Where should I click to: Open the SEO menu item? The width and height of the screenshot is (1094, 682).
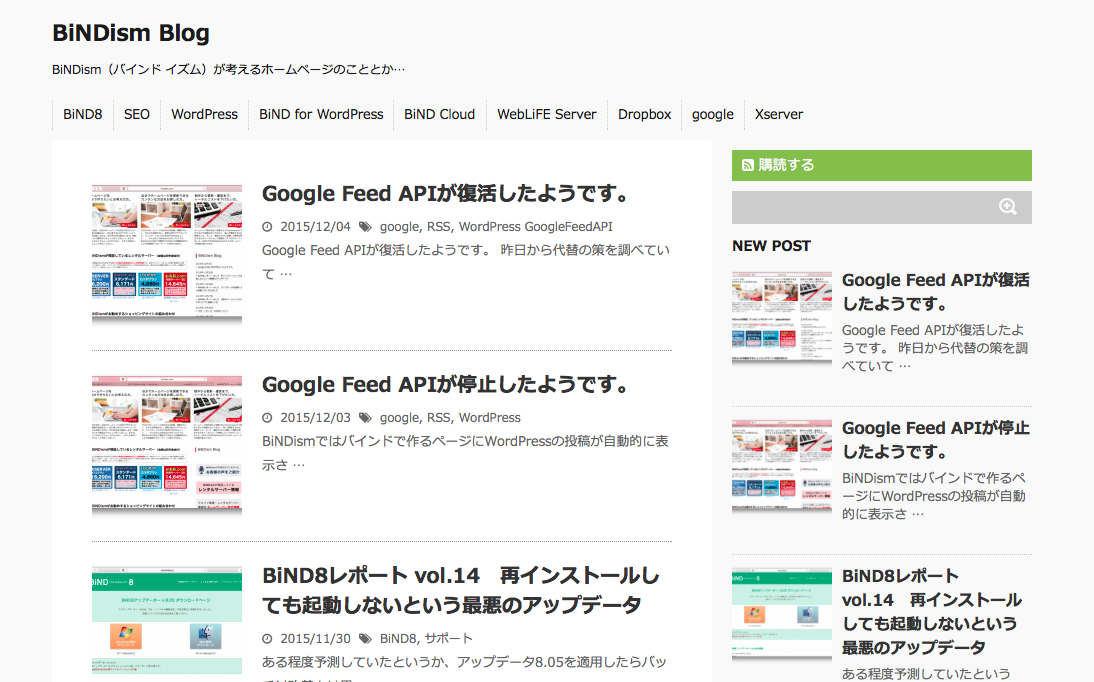(x=137, y=114)
